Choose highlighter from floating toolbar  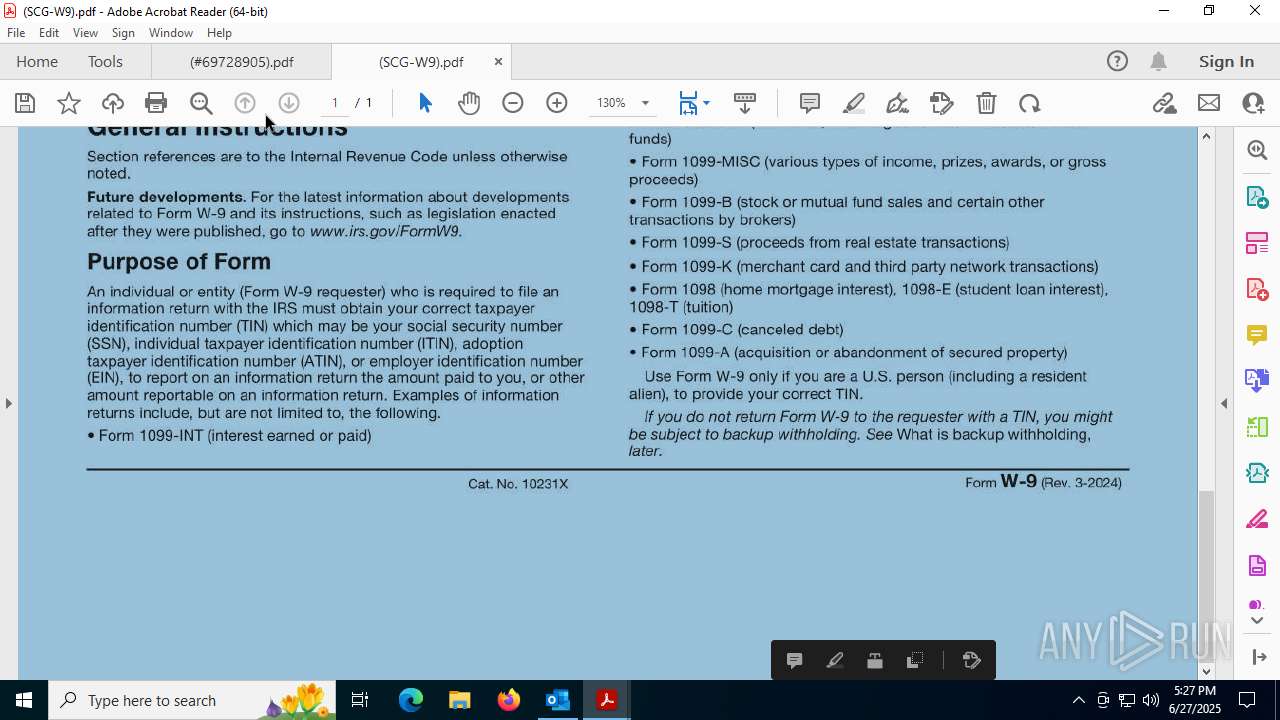835,660
